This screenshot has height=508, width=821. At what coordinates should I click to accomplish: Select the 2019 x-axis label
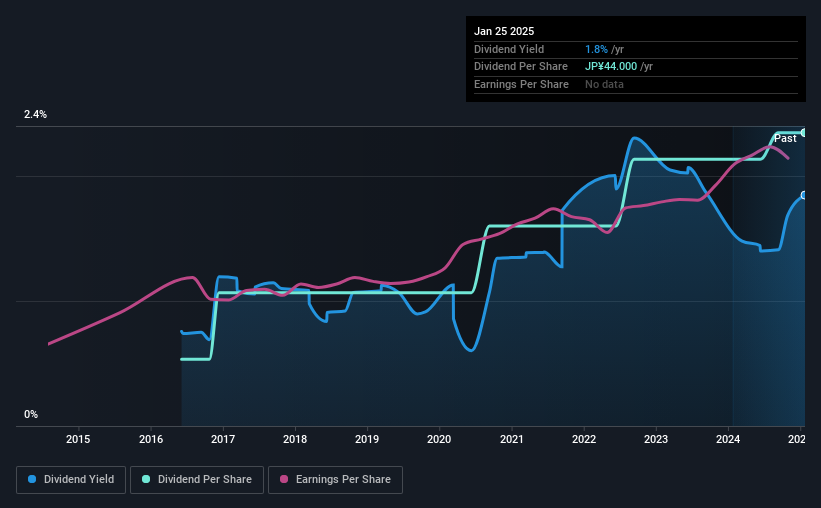click(x=367, y=439)
